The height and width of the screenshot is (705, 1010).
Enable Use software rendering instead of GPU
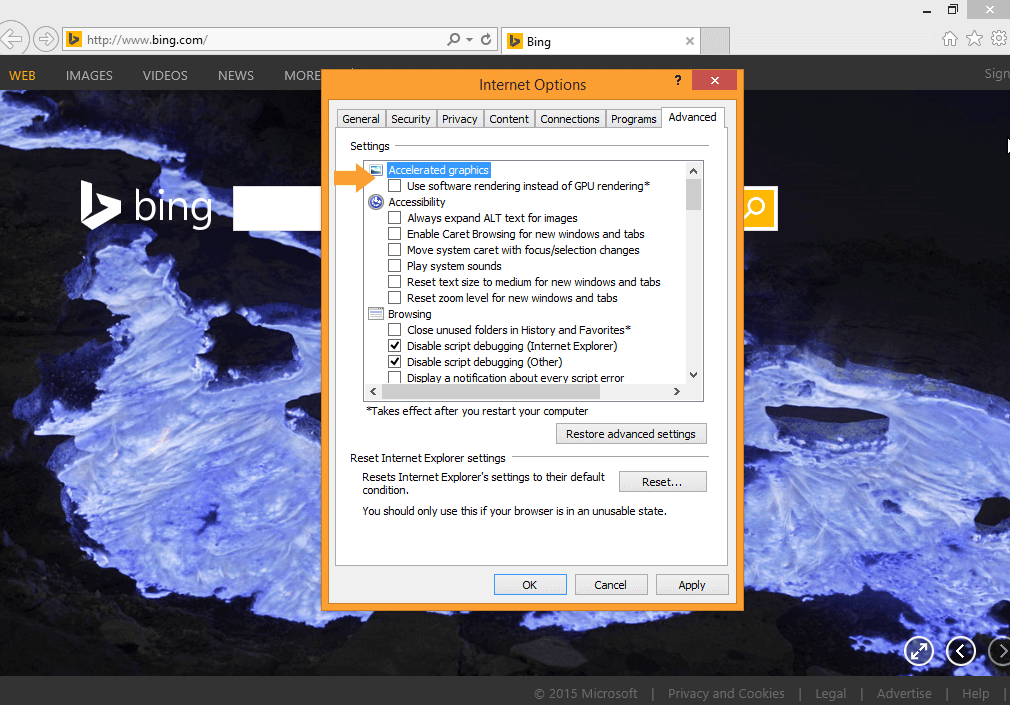(395, 186)
